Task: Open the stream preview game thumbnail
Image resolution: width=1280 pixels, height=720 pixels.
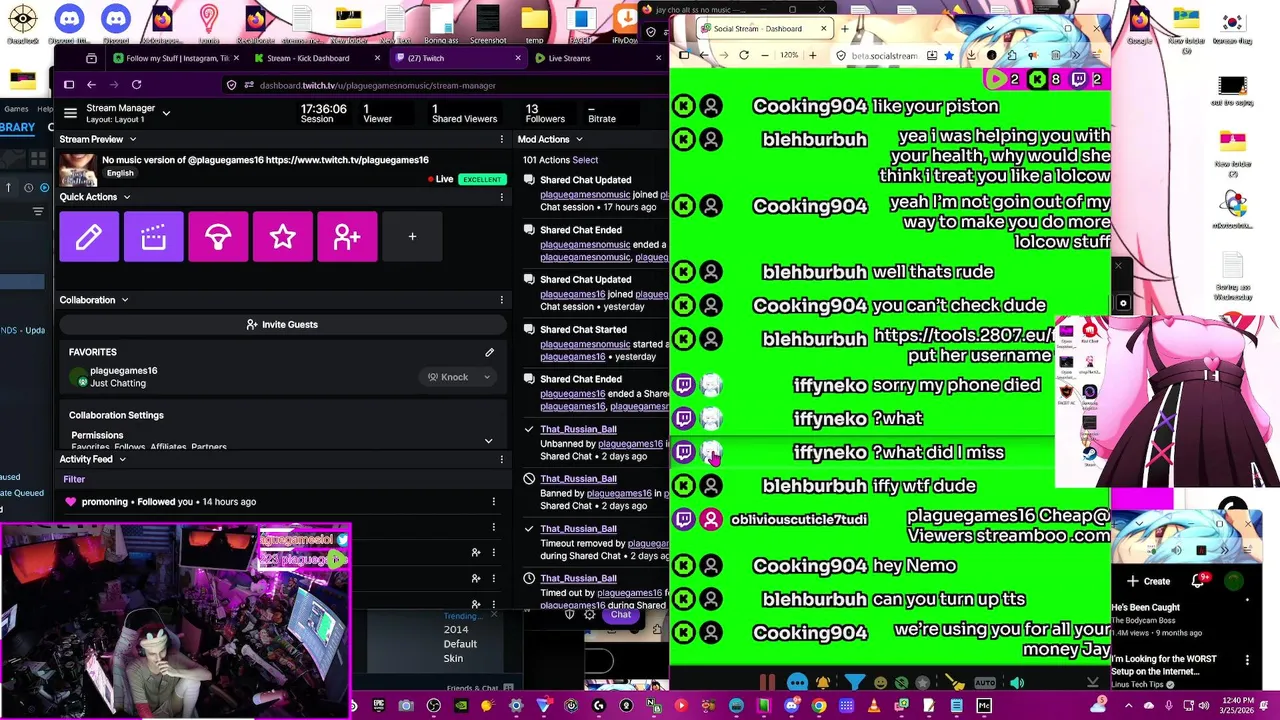Action: (x=78, y=171)
